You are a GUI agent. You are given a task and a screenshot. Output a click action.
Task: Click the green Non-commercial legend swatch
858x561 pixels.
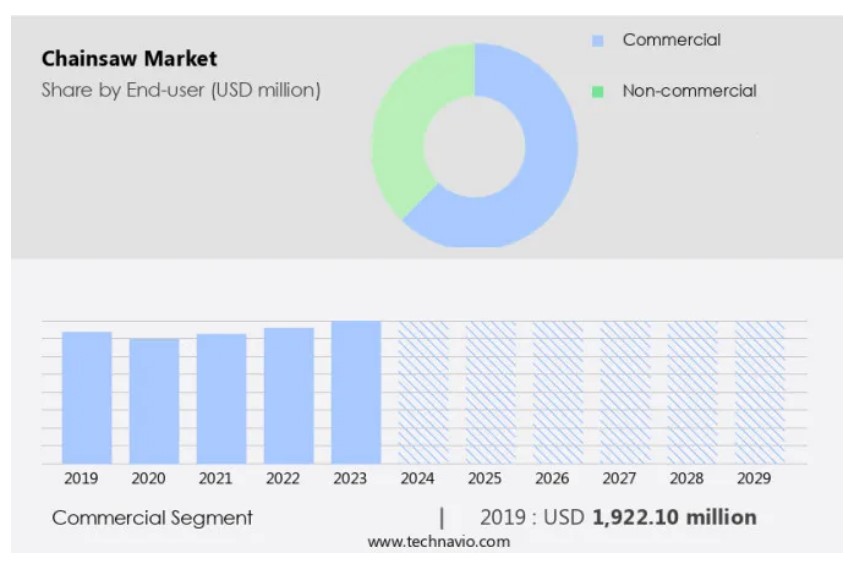[x=598, y=92]
